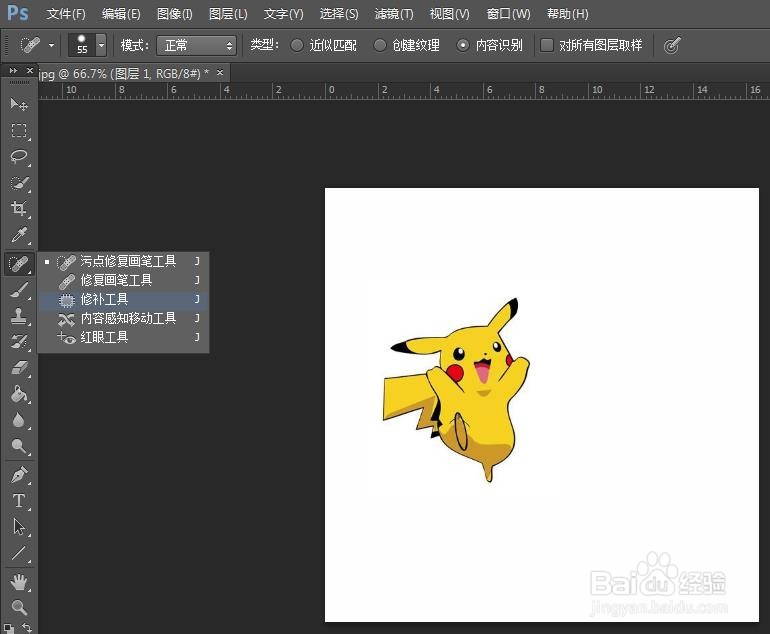770x634 pixels.
Task: Open the 编辑(E) menu
Action: [121, 14]
